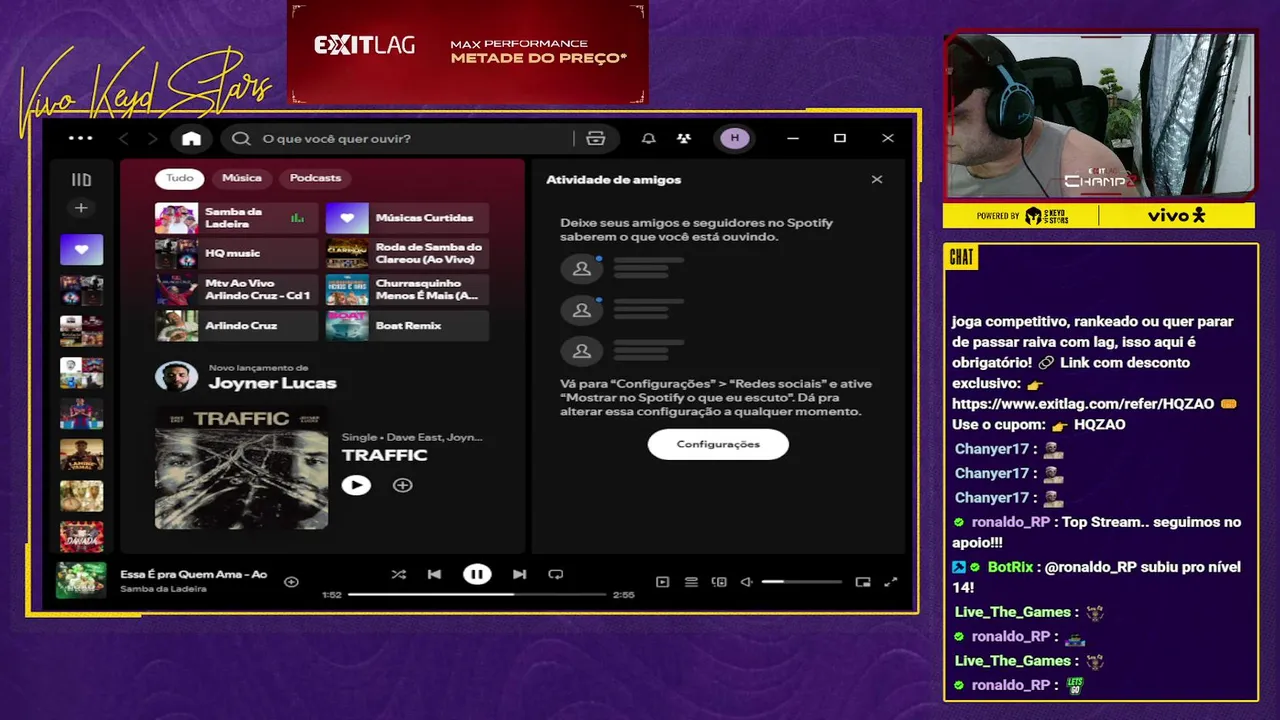
Task: Close the Atividade de amigos panel
Action: click(x=877, y=180)
